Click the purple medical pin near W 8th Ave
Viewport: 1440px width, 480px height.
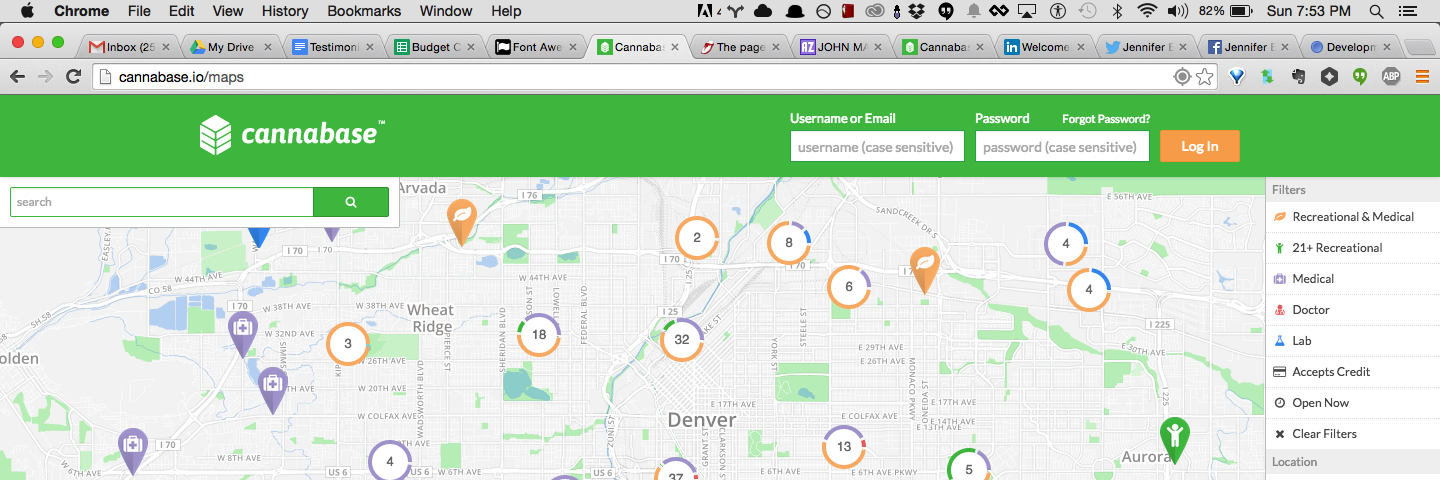(133, 451)
